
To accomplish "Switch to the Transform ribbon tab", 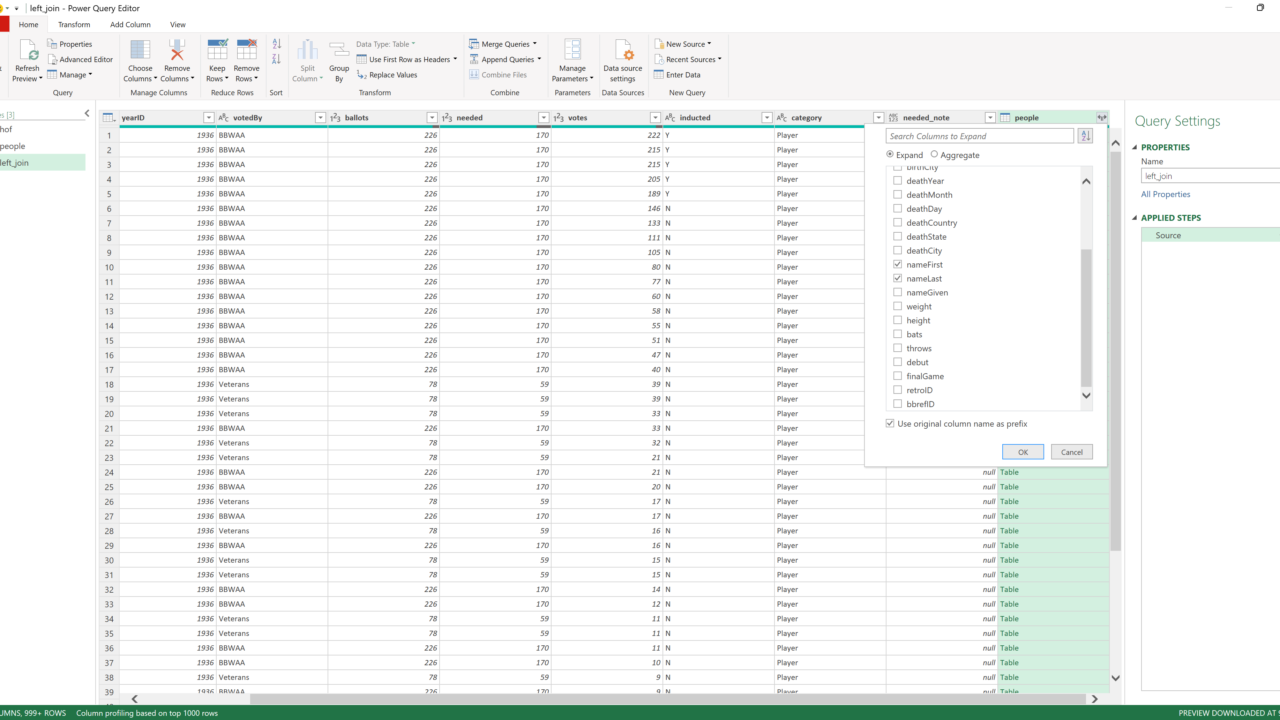I will 74,24.
